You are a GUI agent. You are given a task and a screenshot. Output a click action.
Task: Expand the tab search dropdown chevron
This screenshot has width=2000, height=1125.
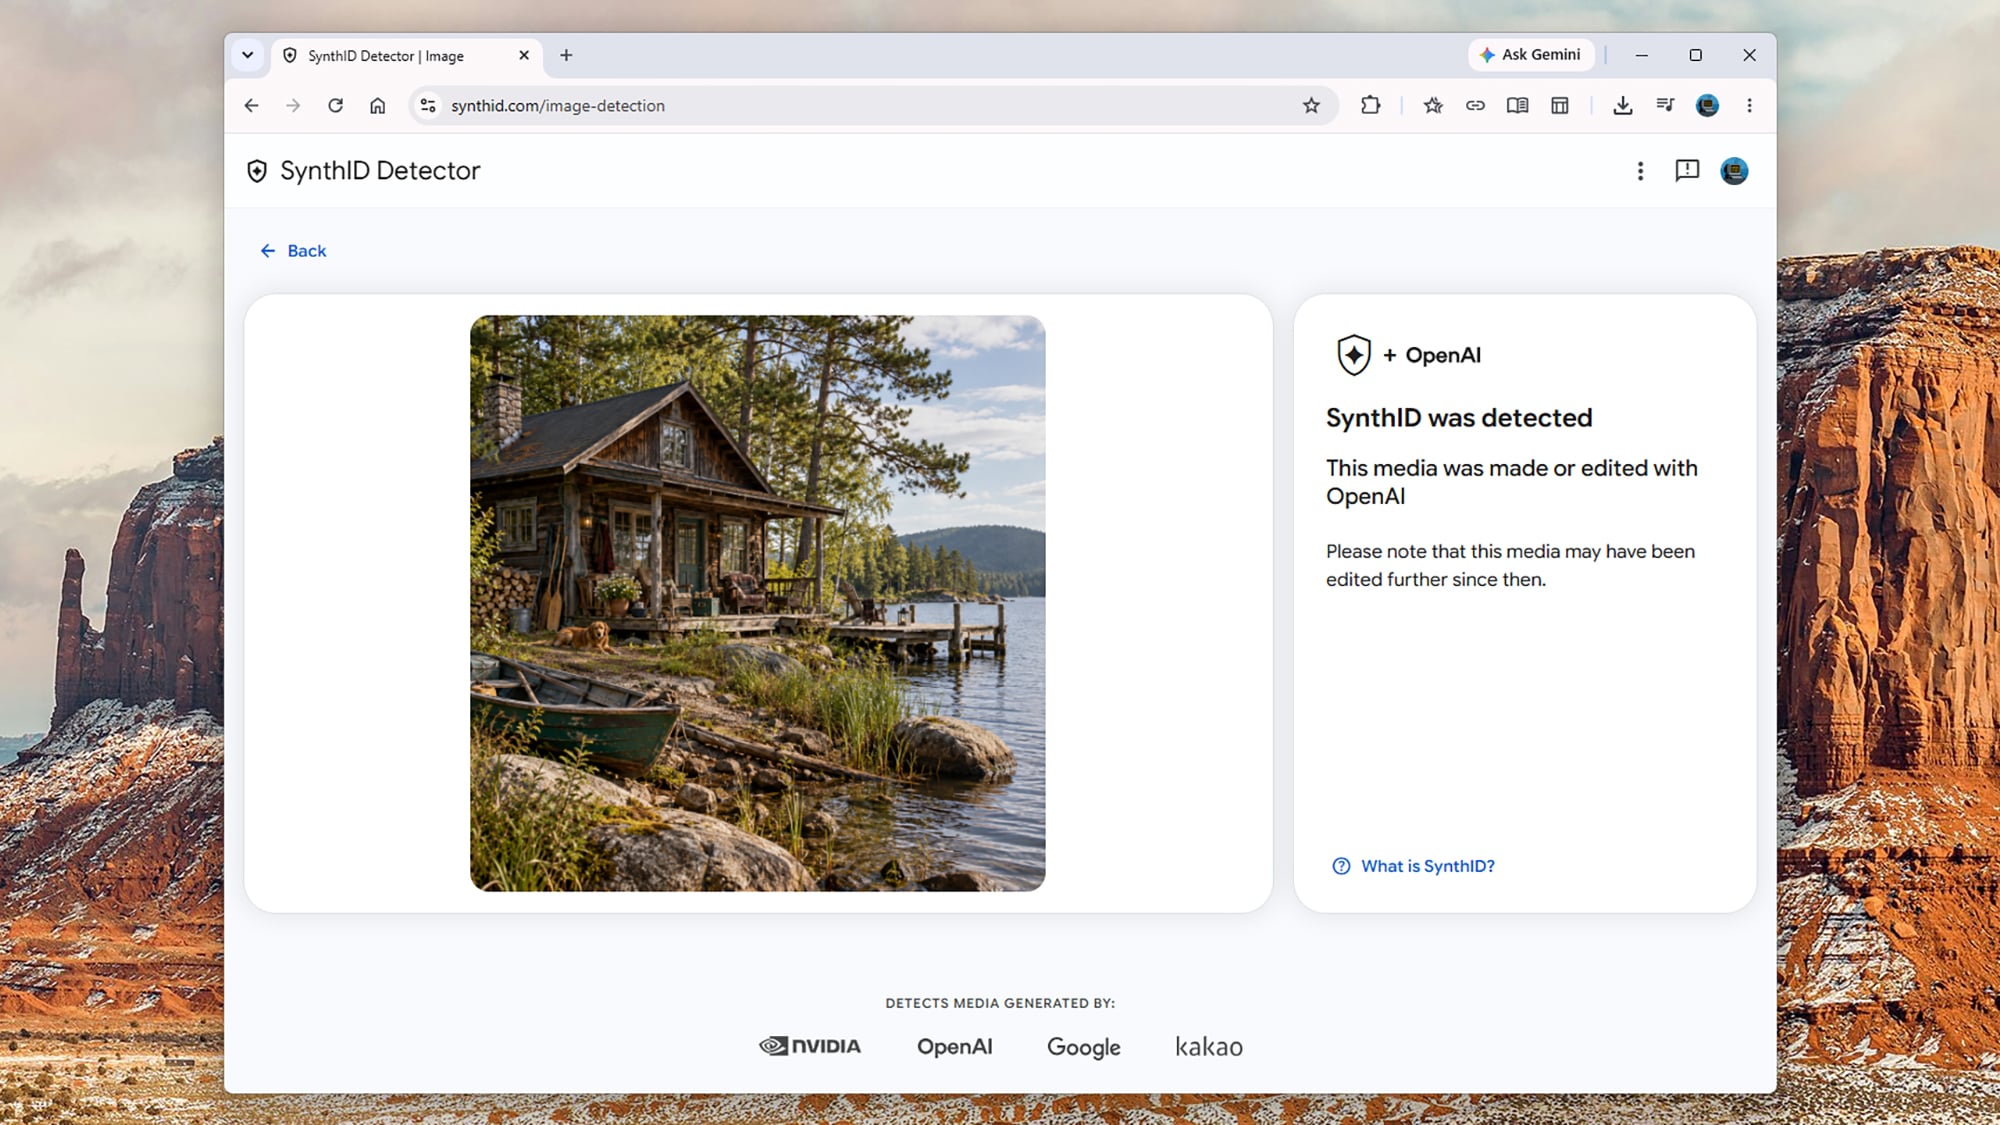[x=248, y=55]
